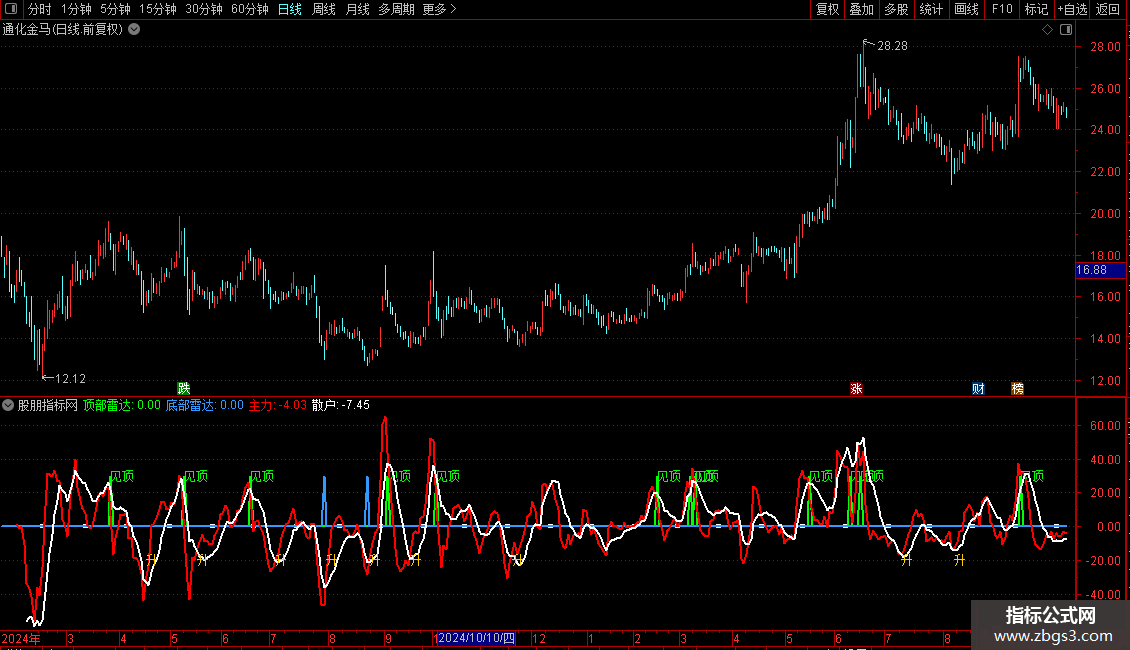This screenshot has height=650, width=1130.
Task: Switch to 日线 daily chart
Action: click(x=290, y=9)
